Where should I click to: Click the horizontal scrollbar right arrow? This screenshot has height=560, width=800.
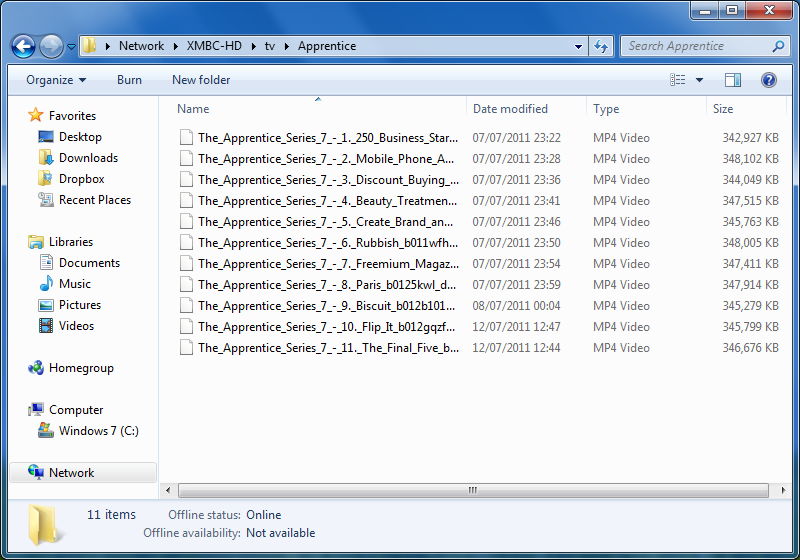point(783,490)
